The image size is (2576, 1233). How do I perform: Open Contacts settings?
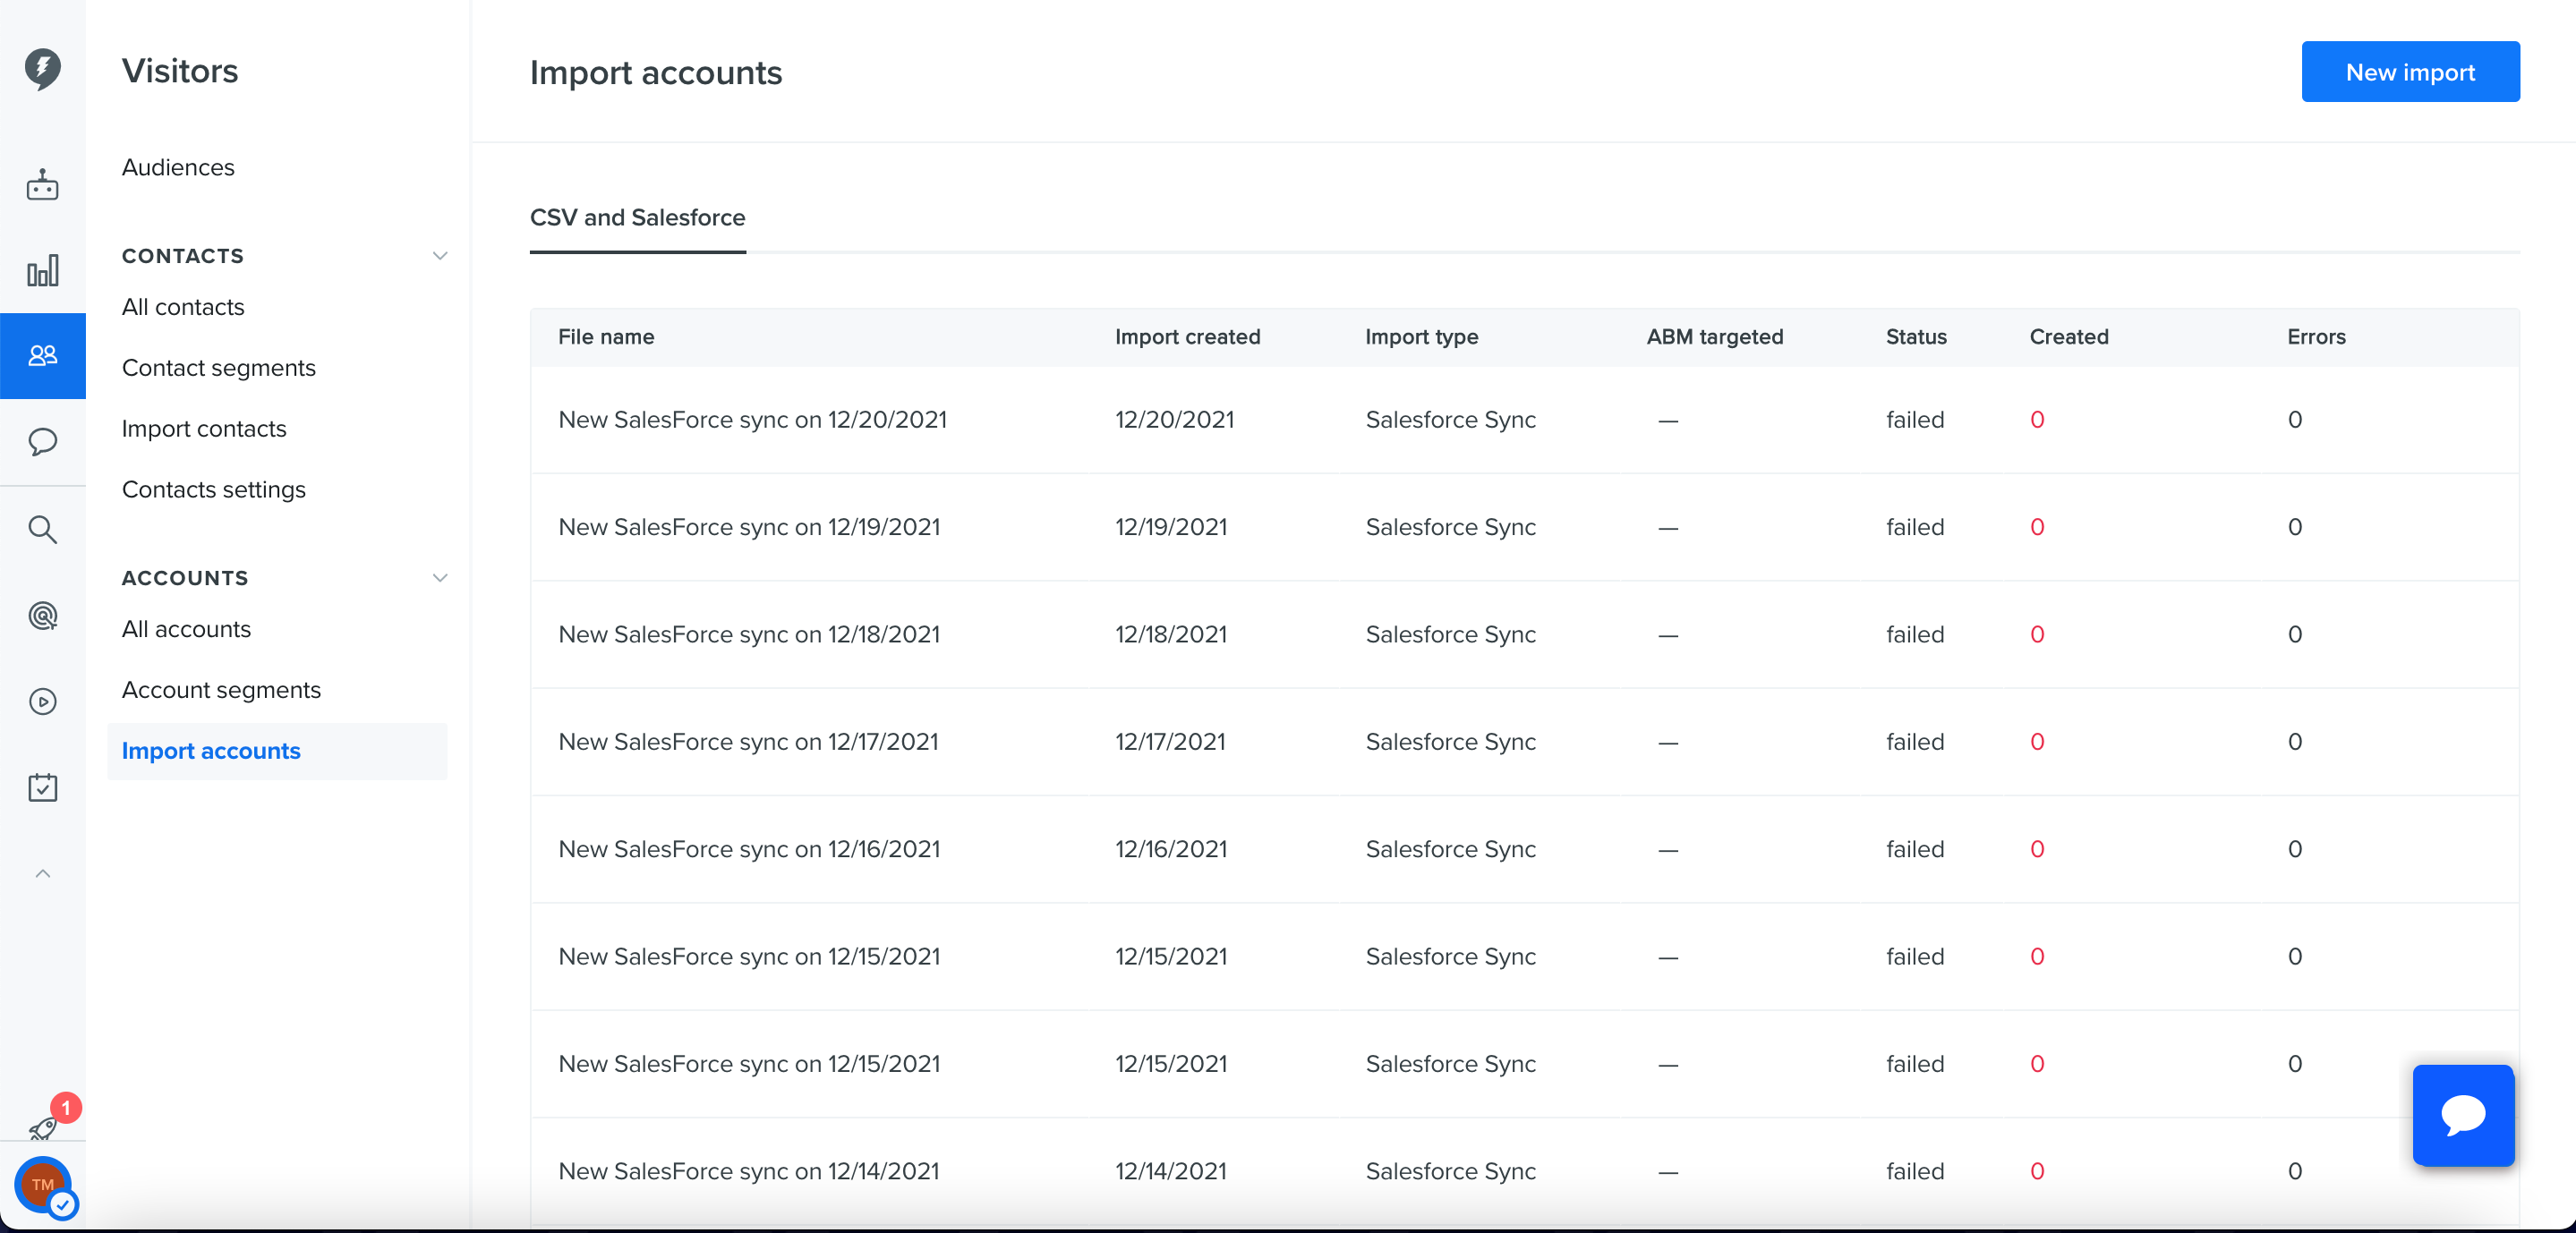tap(214, 490)
